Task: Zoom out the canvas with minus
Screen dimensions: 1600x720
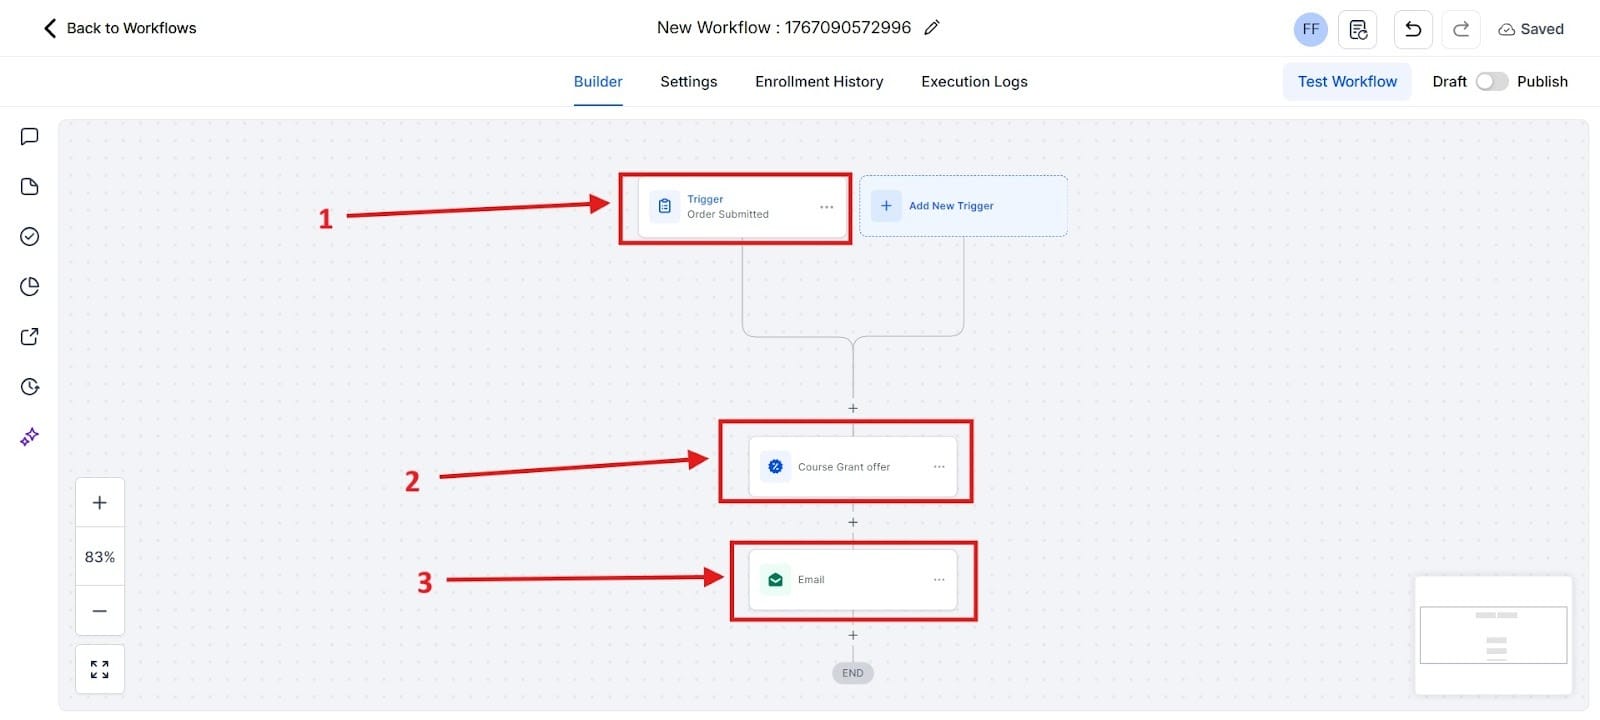Action: click(100, 611)
